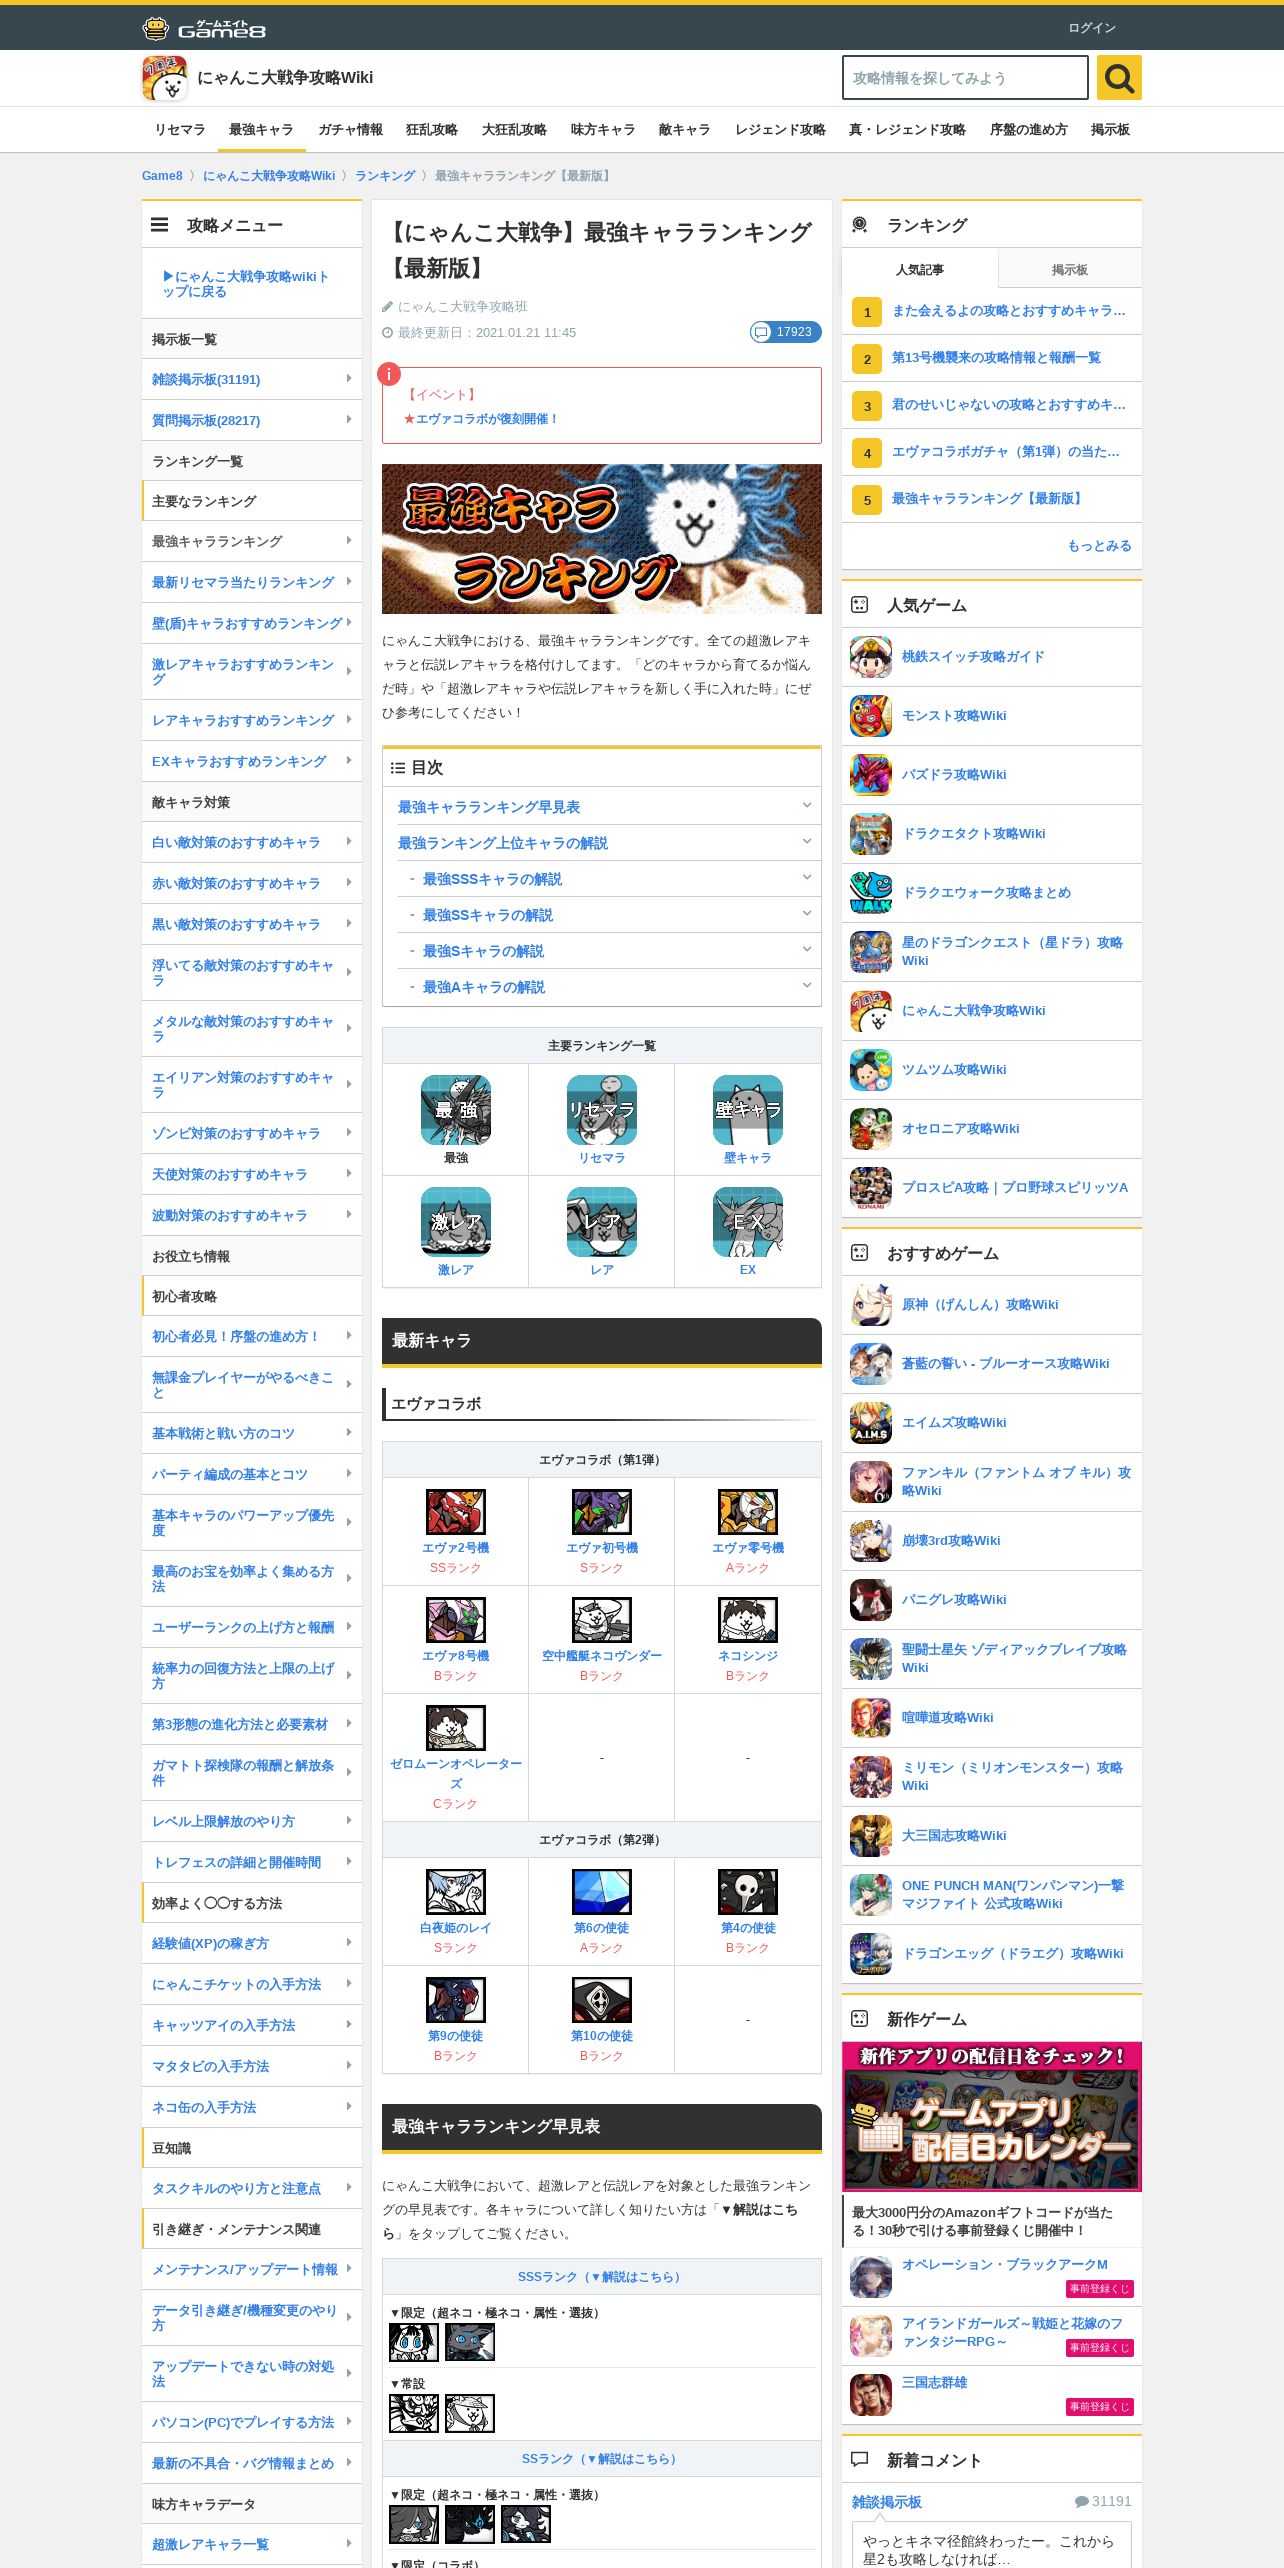Image resolution: width=1284 pixels, height=2568 pixels.
Task: Select the 白夜姫のレイ character icon
Action: [x=456, y=1892]
